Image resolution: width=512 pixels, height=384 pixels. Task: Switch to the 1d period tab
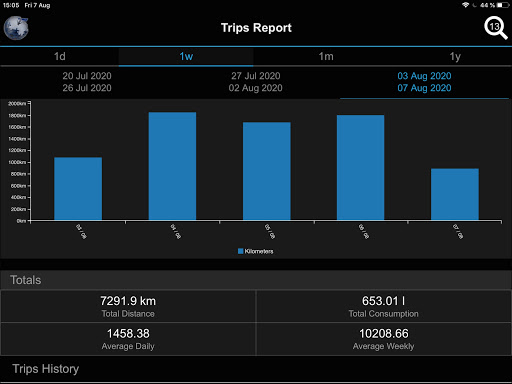[x=59, y=56]
